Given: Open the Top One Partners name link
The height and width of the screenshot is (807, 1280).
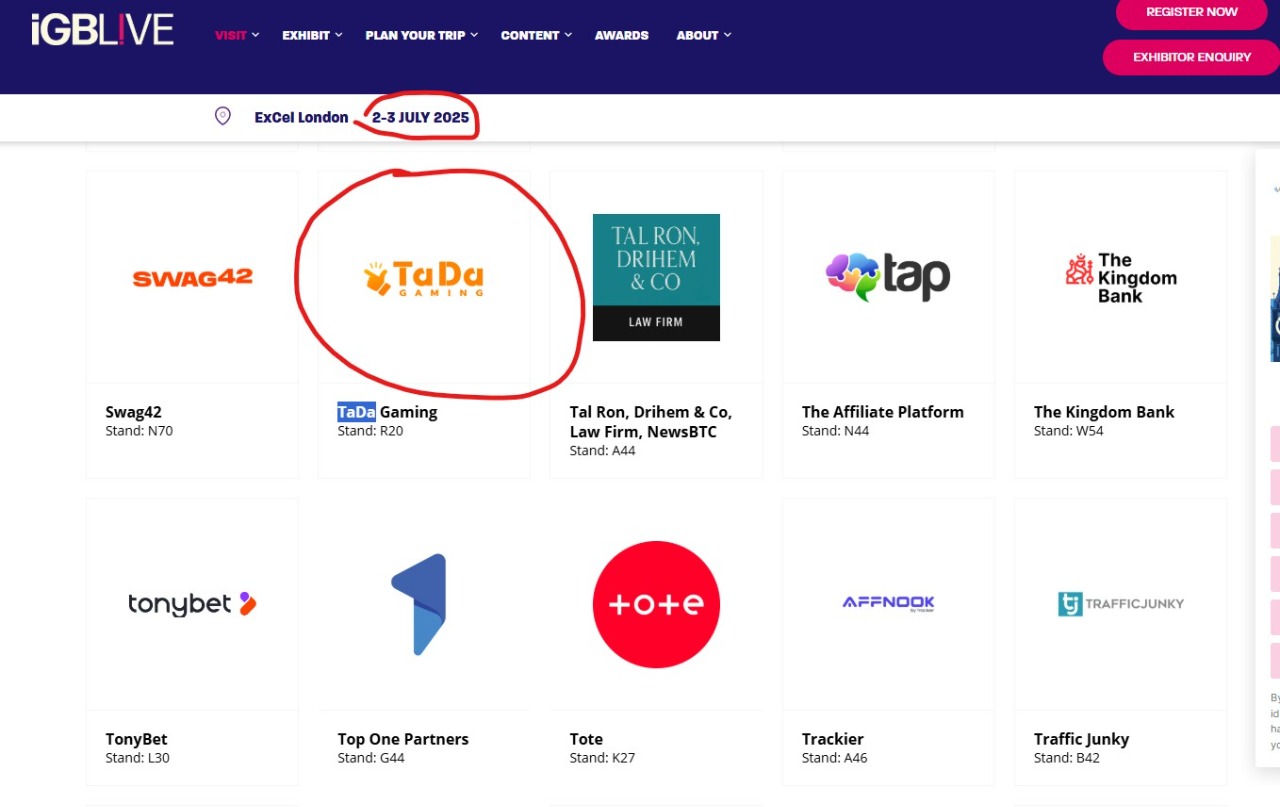Looking at the screenshot, I should pos(403,739).
